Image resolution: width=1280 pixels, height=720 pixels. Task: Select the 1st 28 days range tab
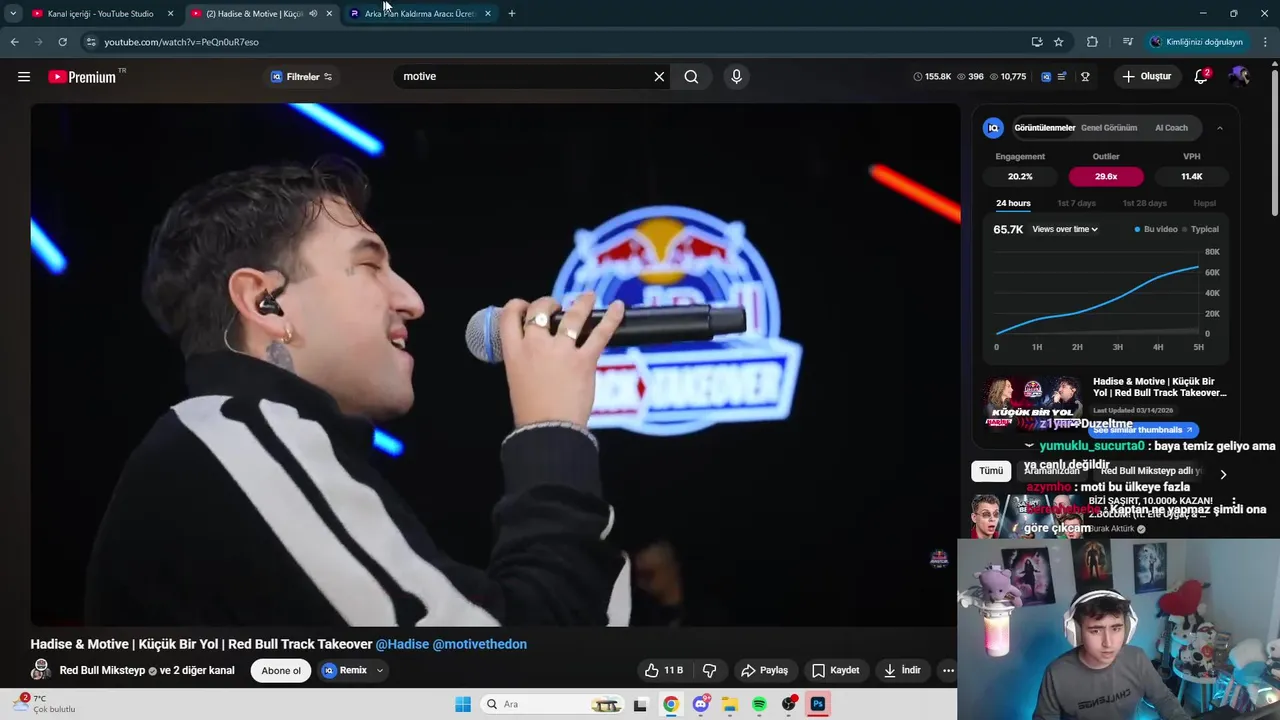pyautogui.click(x=1144, y=203)
